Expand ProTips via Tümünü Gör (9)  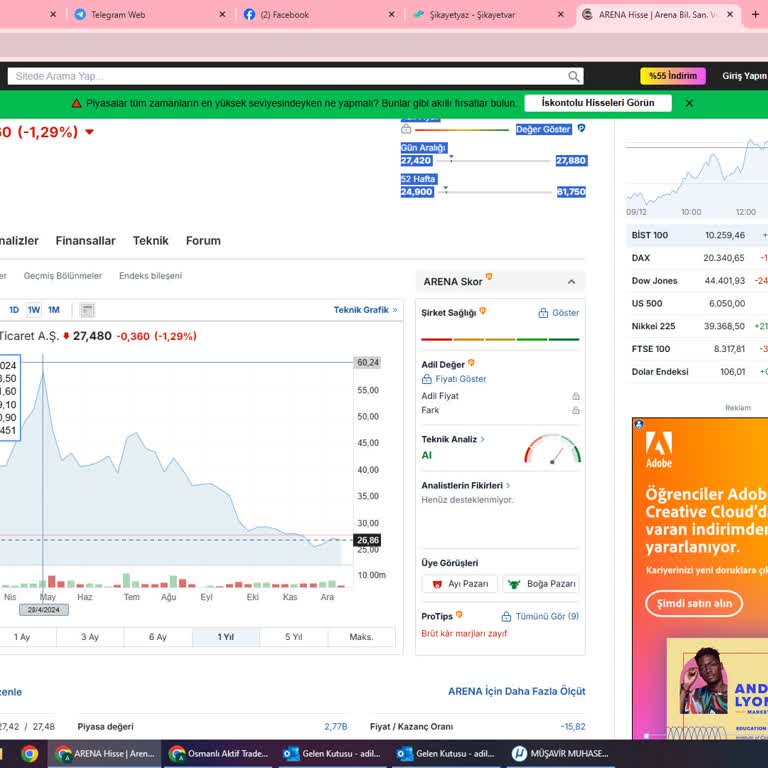click(540, 616)
